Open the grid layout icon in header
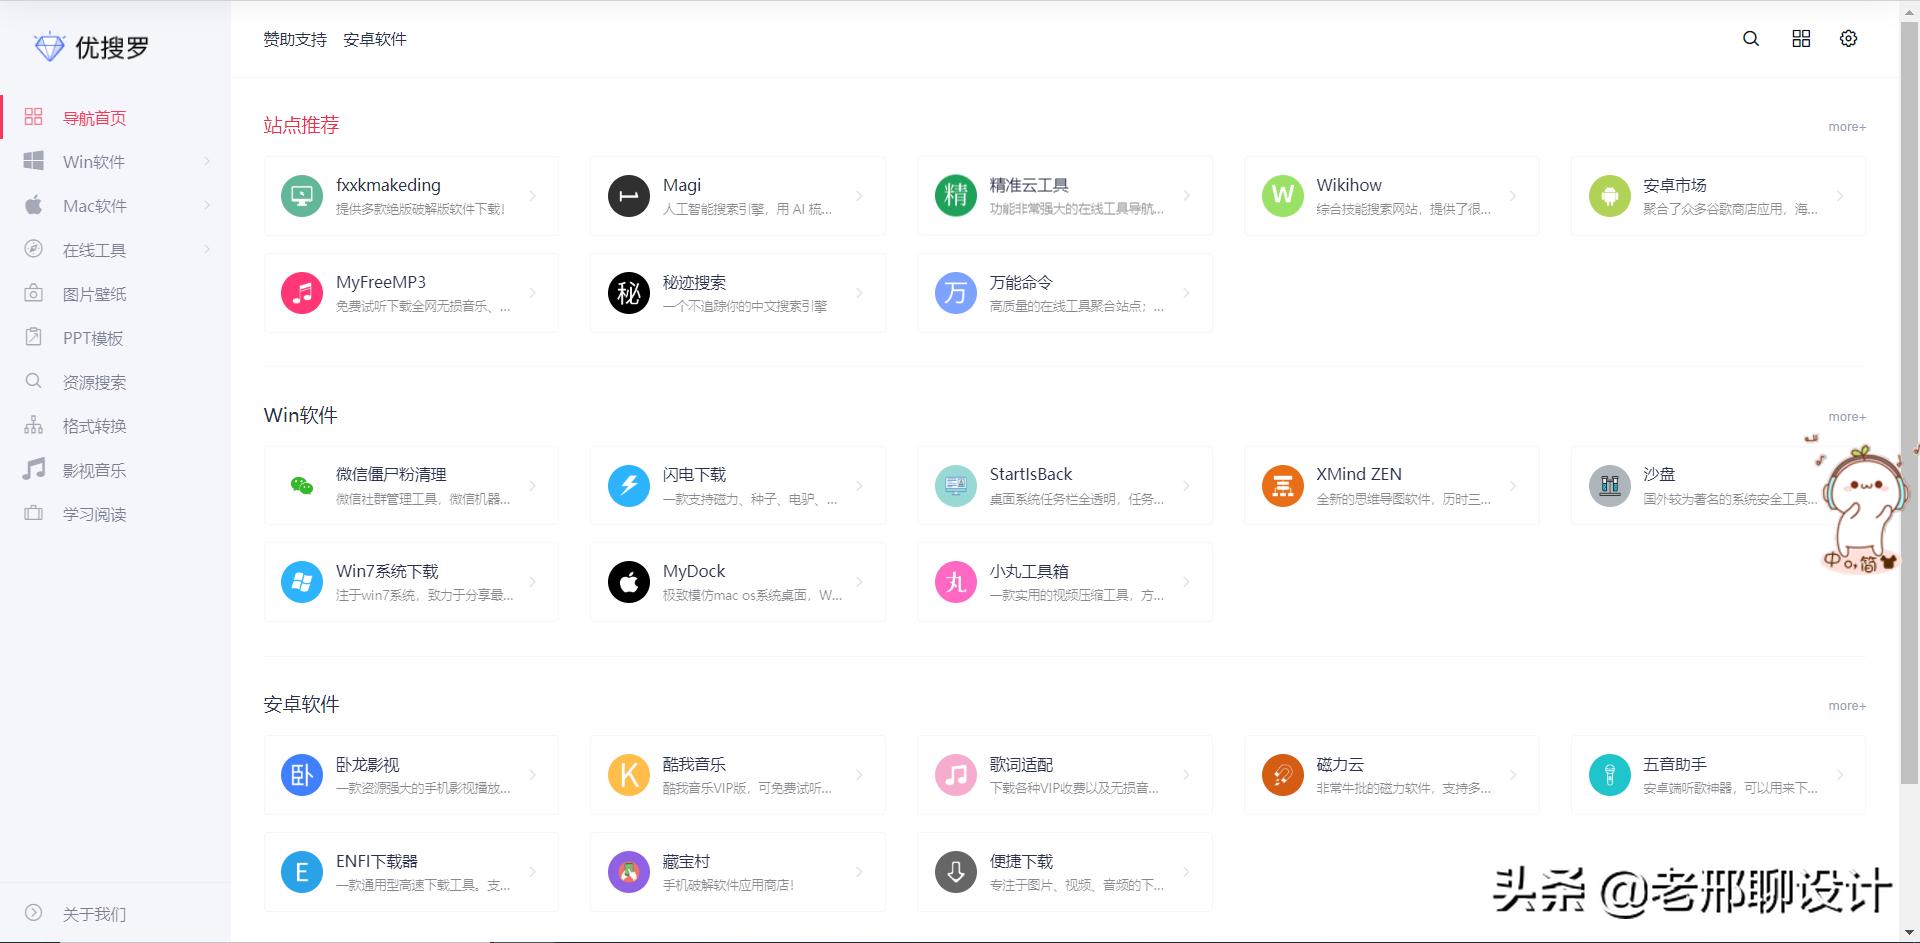1920x943 pixels. 1801,39
